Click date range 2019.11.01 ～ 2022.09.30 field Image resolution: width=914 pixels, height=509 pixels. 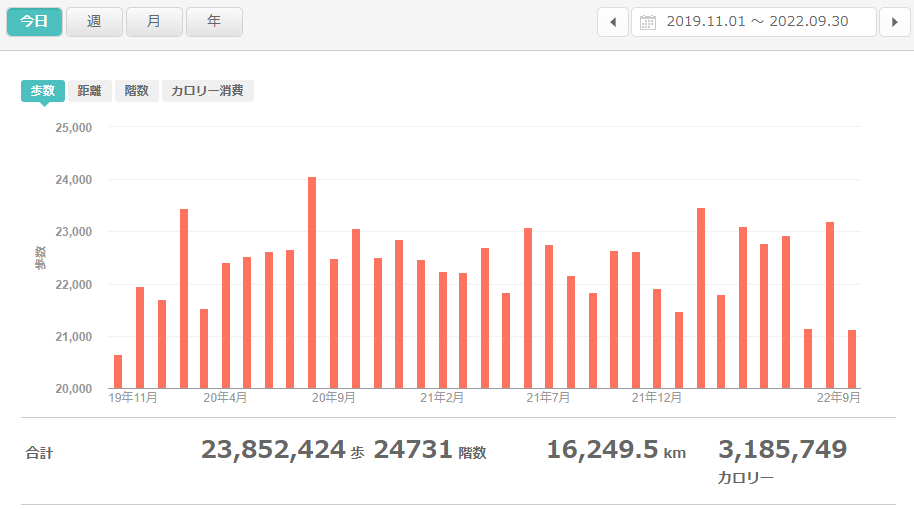(x=754, y=22)
